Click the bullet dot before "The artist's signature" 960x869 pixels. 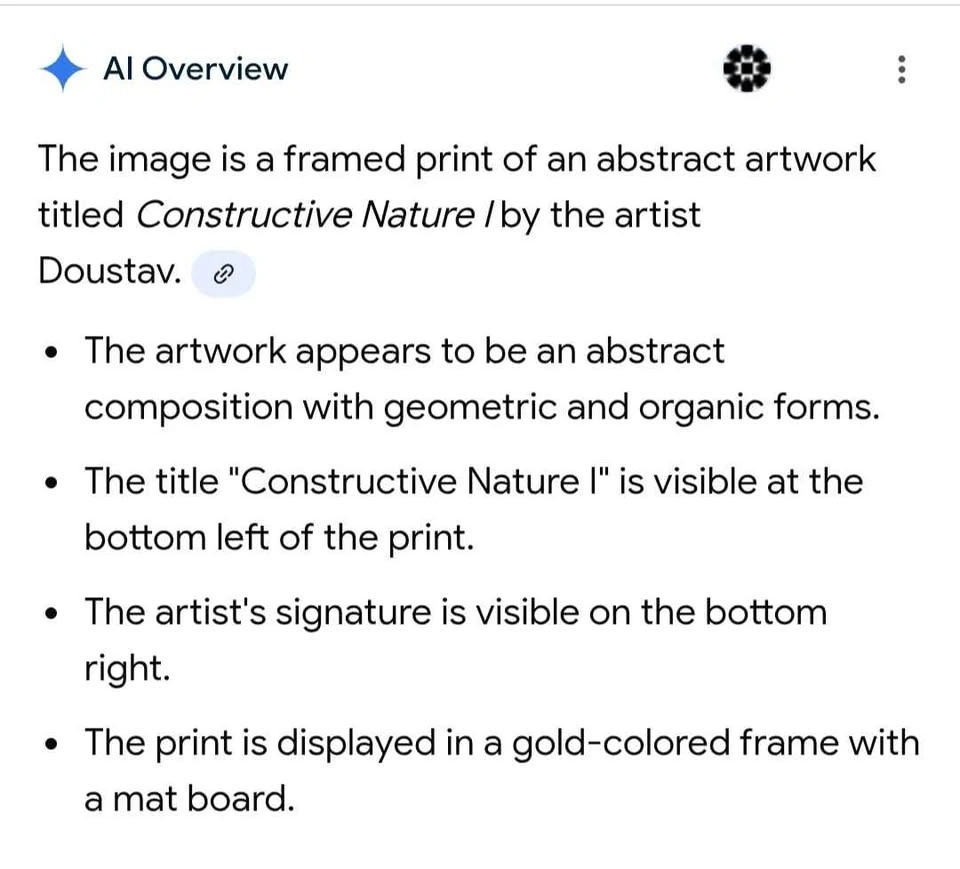pyautogui.click(x=52, y=613)
